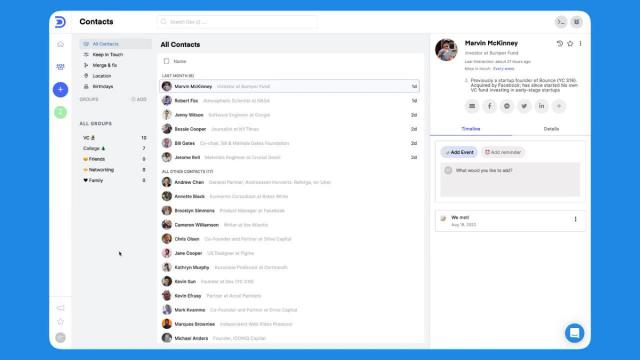Select the Kevin Efrusy contact row
Screen dimensions: 640x360
[289, 296]
